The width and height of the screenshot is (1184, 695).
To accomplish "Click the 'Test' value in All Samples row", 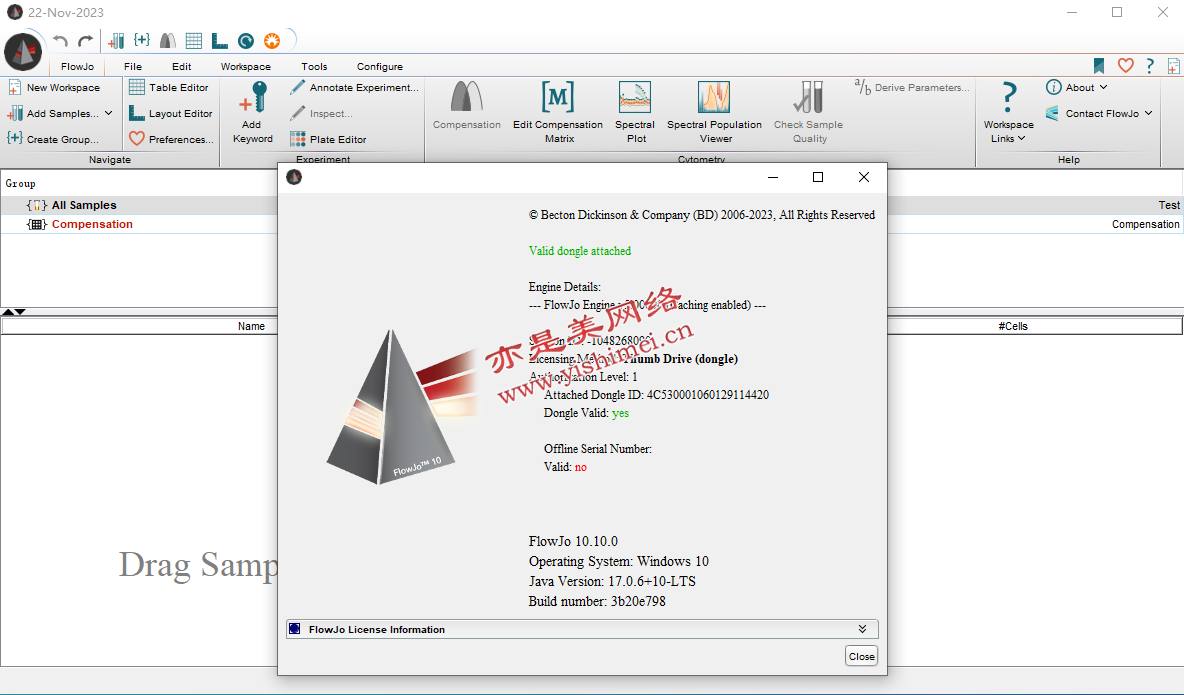I will (x=1169, y=205).
